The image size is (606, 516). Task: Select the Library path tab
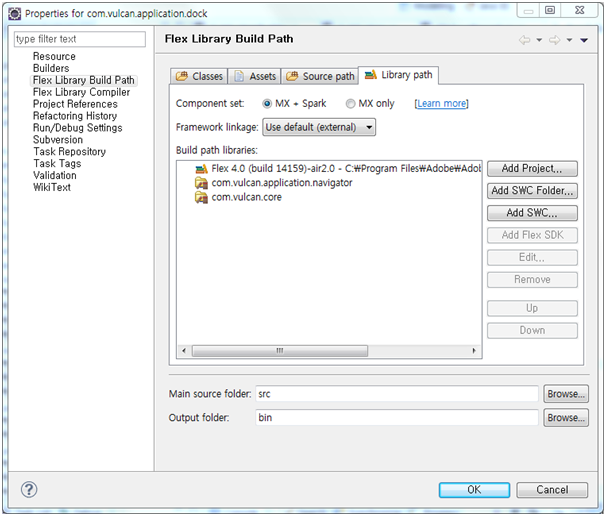pyautogui.click(x=398, y=75)
